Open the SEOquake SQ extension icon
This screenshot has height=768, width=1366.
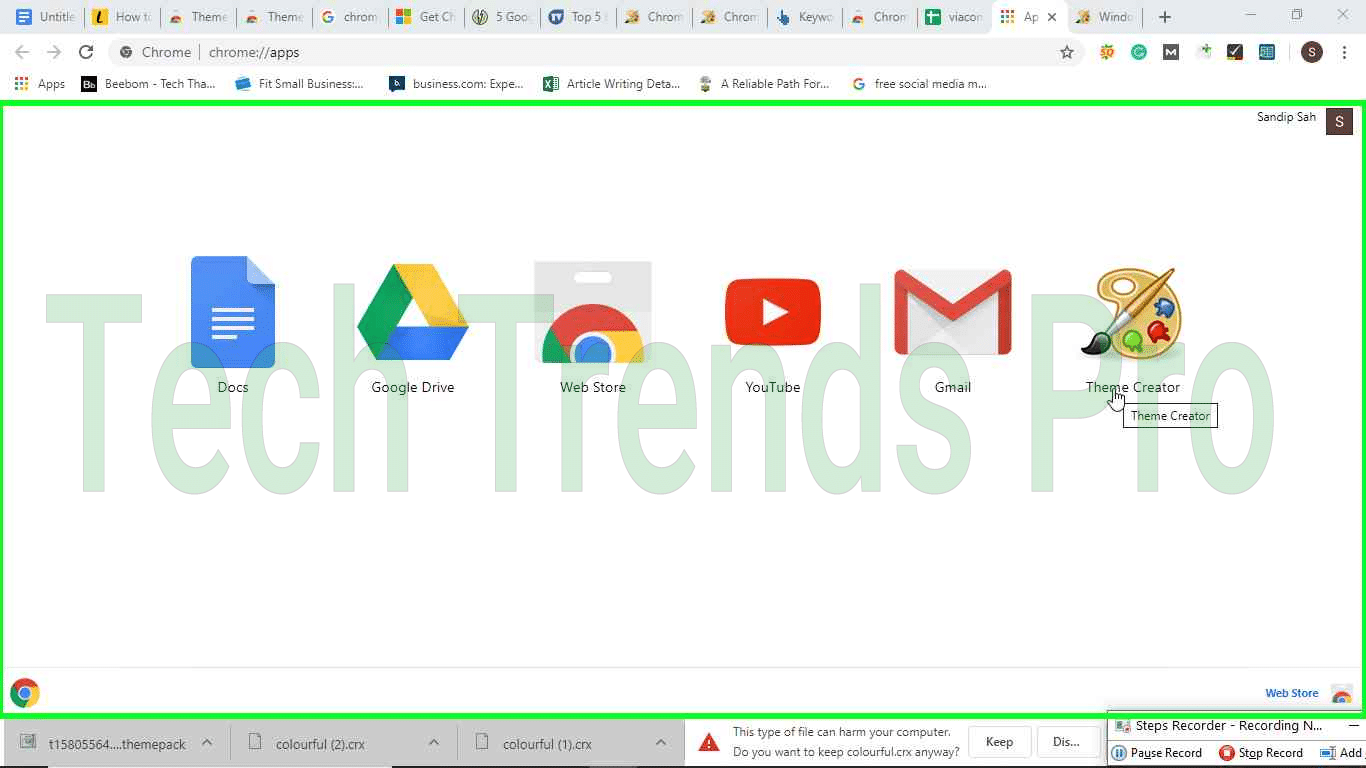tap(1107, 52)
